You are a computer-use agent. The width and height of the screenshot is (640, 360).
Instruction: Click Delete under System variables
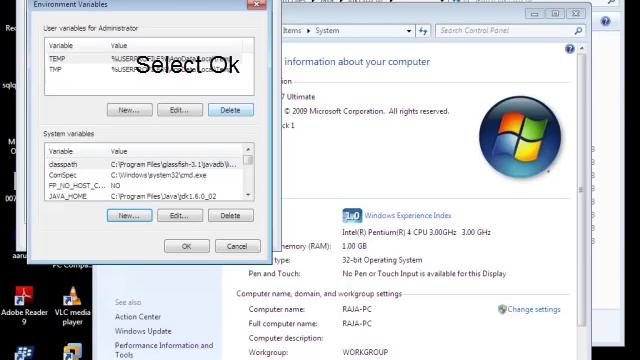(231, 216)
